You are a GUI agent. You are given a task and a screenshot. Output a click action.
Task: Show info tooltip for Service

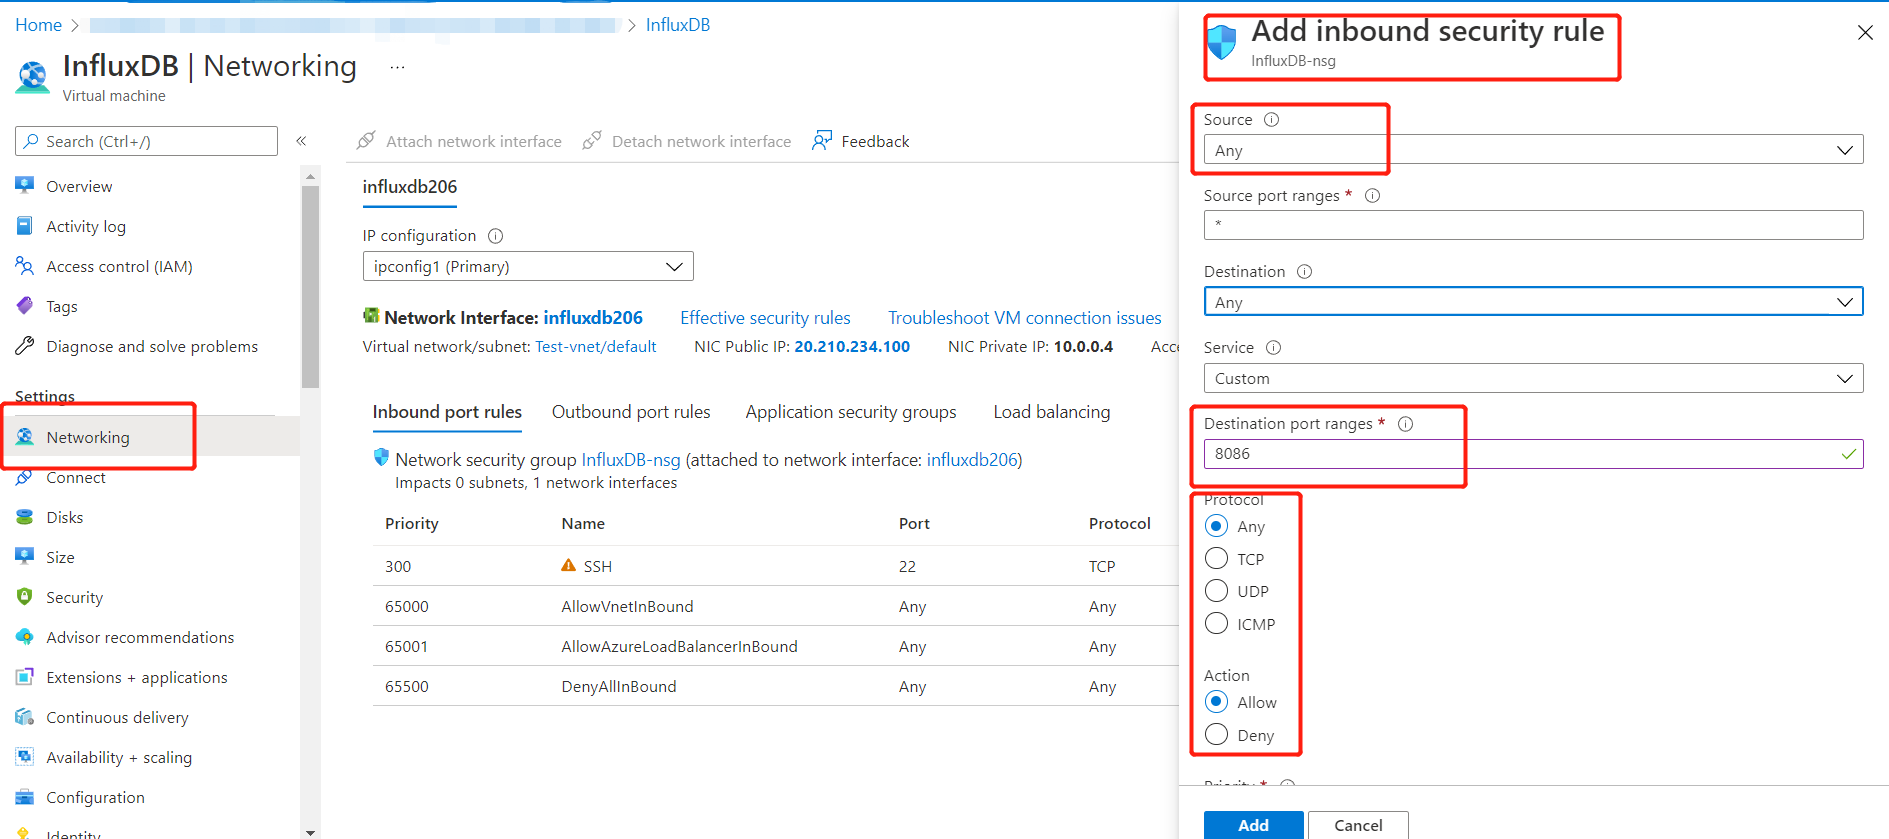[x=1273, y=348]
